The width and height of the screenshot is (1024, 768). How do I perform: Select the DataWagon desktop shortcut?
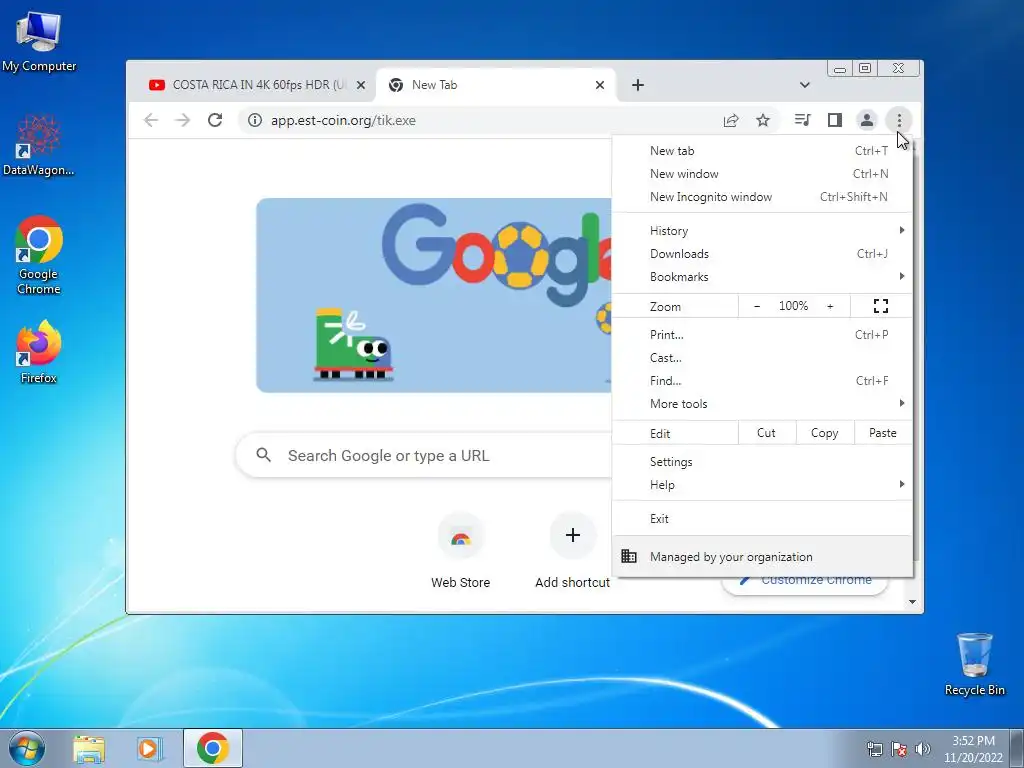[x=39, y=145]
